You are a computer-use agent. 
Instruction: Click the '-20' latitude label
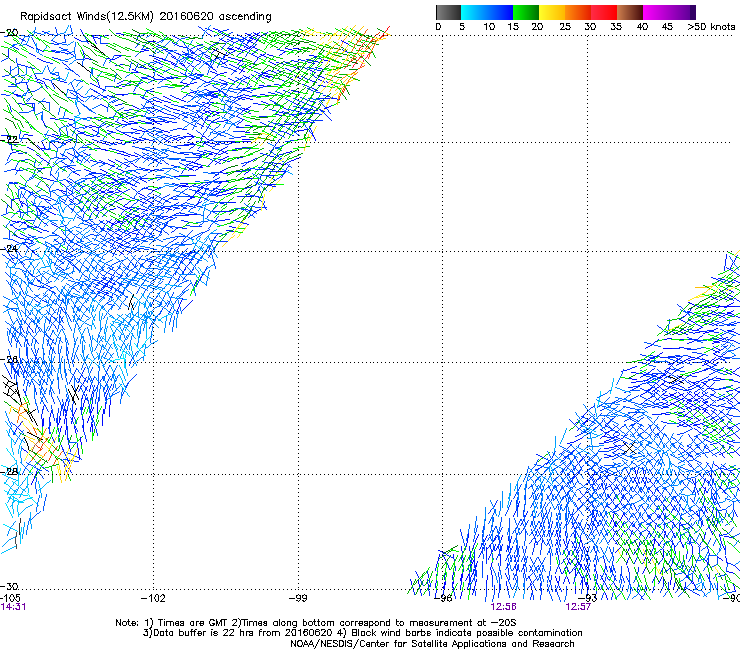pyautogui.click(x=9, y=33)
